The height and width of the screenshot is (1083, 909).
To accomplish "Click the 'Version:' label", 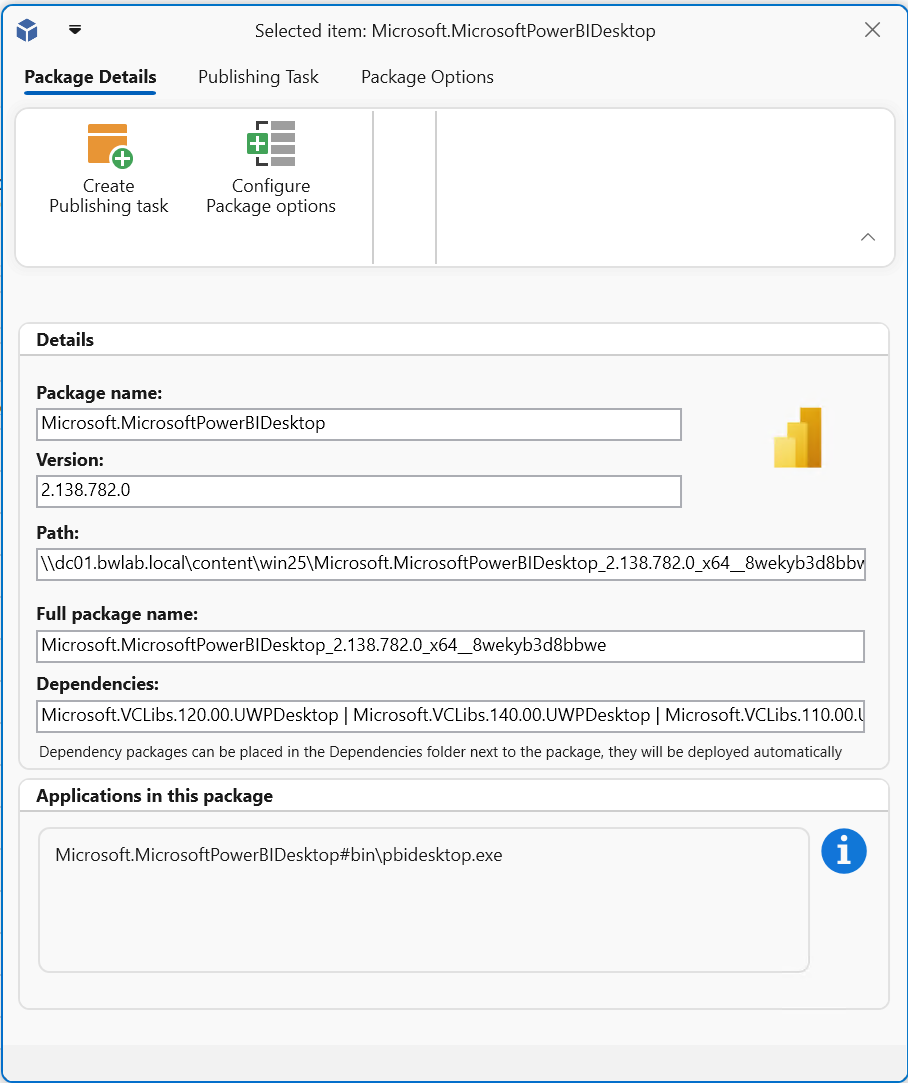I will [70, 460].
